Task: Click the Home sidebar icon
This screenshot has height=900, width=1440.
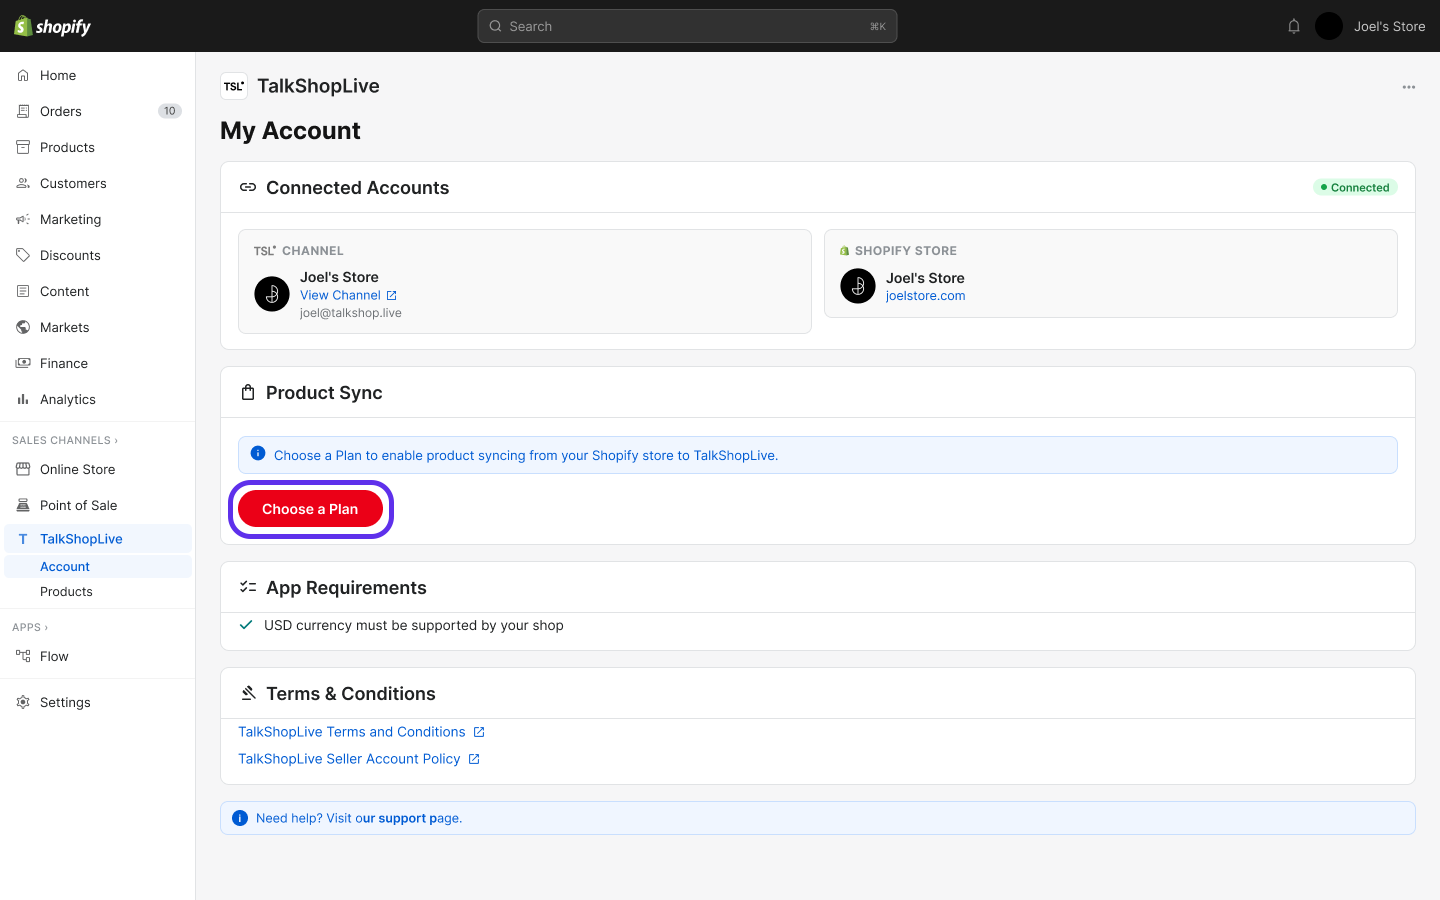Action: tap(23, 75)
